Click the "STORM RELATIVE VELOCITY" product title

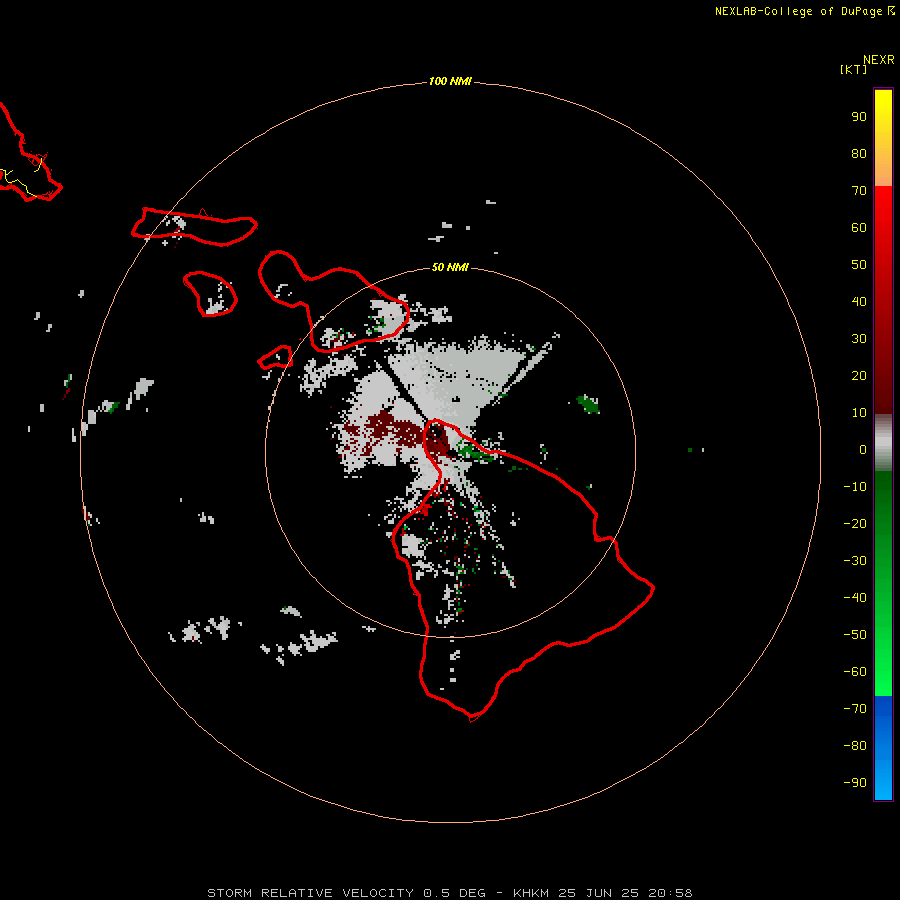pos(311,893)
